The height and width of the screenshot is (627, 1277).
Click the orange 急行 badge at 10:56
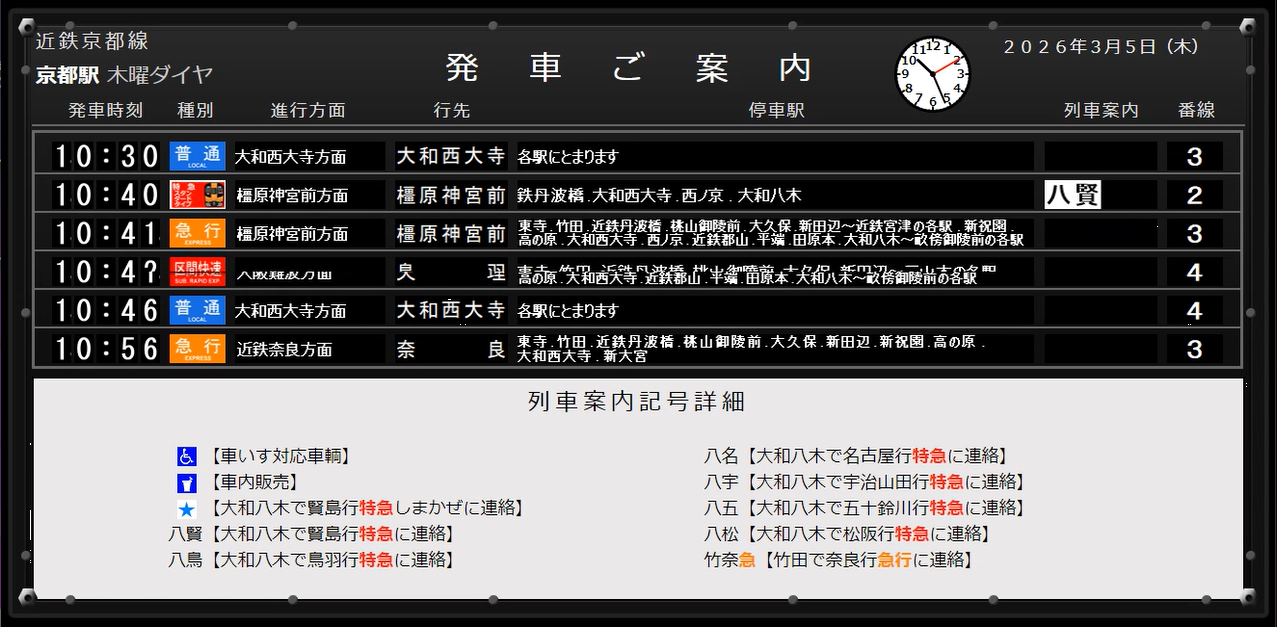(x=197, y=349)
